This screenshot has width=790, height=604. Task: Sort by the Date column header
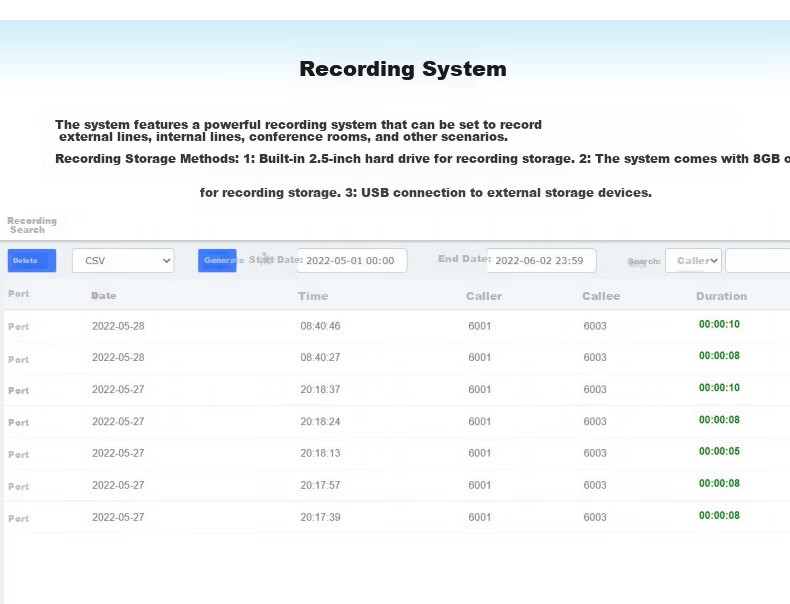tap(104, 296)
